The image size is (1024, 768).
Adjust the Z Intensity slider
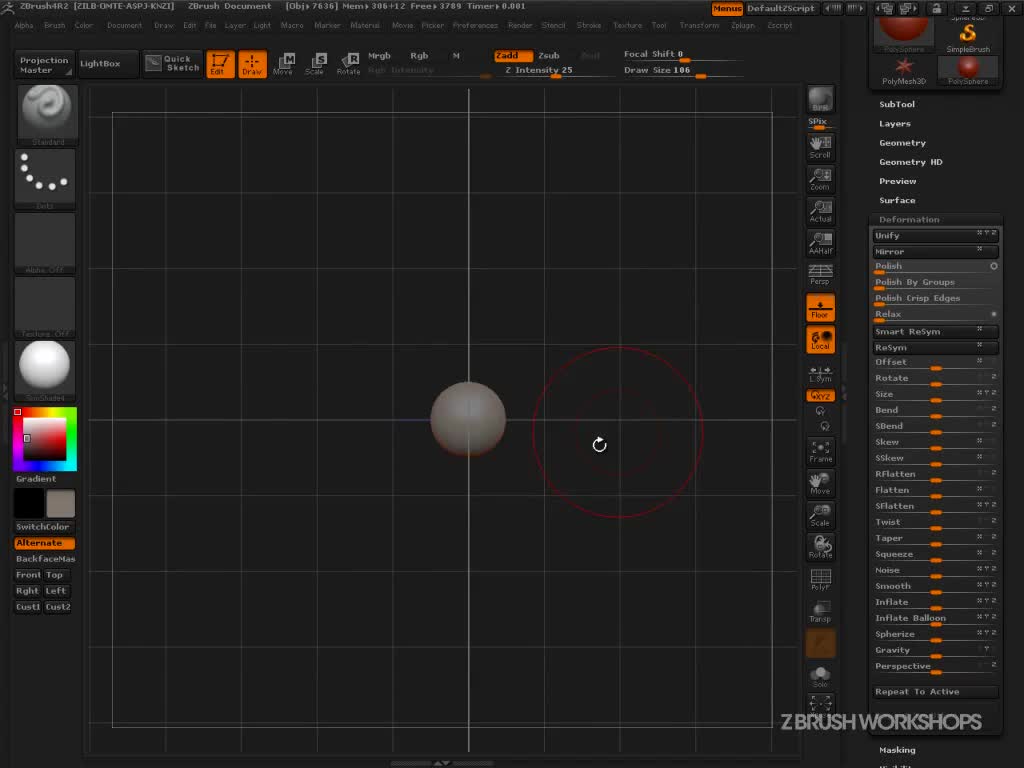pos(556,71)
